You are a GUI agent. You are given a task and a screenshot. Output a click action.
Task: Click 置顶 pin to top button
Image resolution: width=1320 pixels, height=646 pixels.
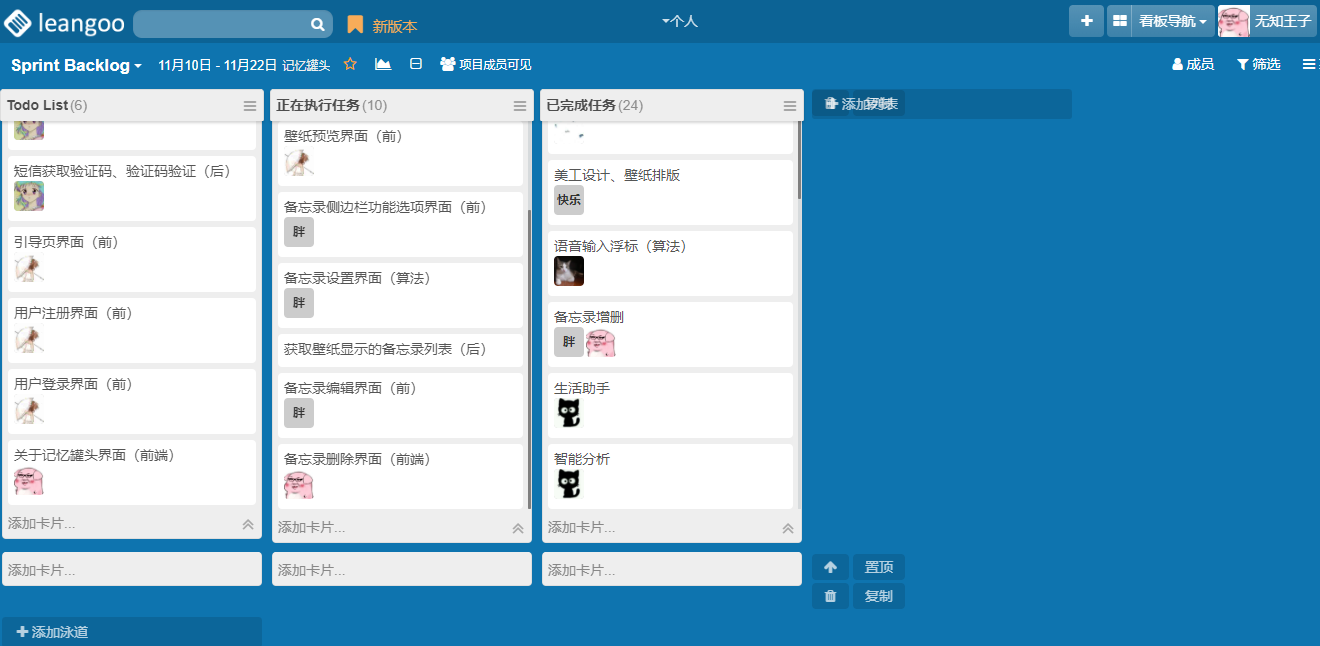coord(879,567)
